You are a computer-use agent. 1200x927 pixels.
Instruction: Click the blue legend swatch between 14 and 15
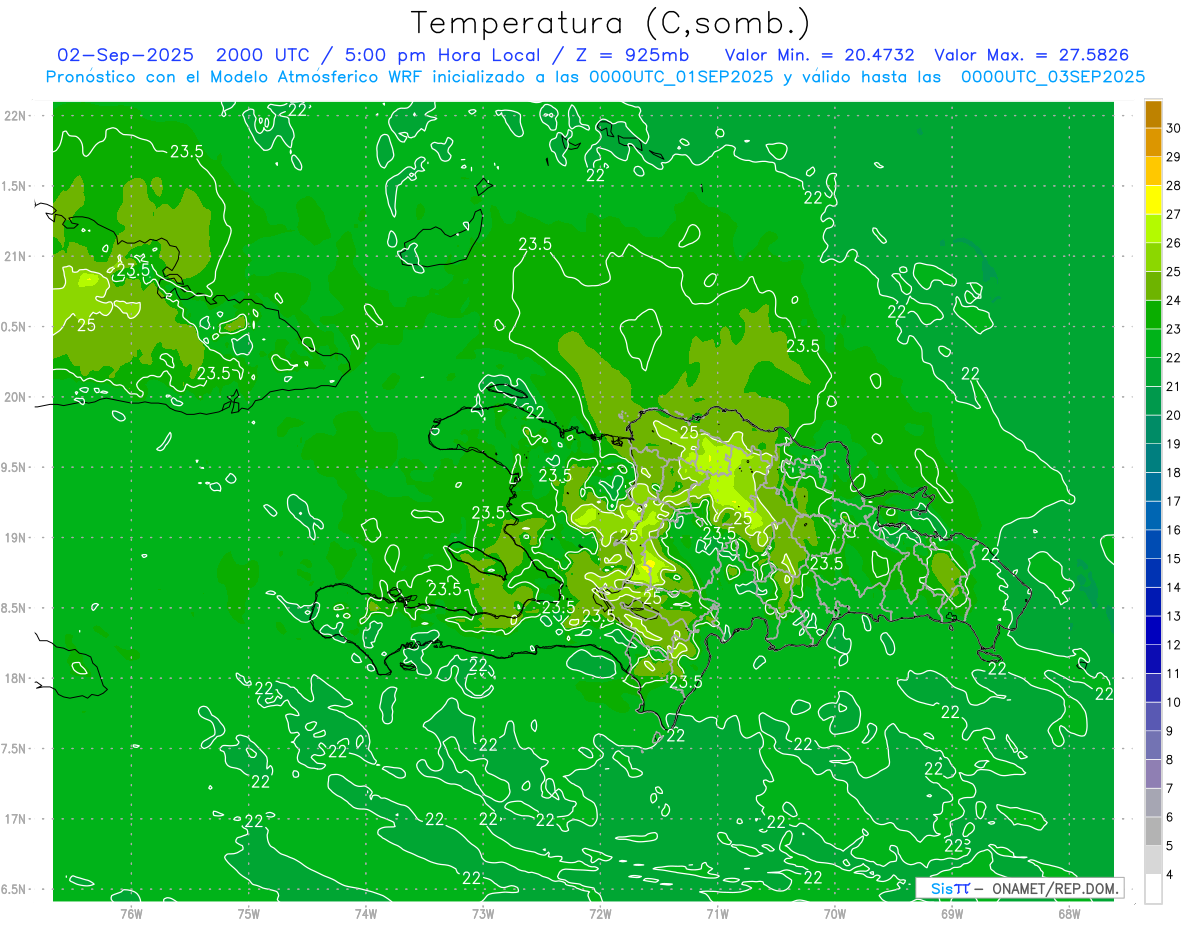1153,573
